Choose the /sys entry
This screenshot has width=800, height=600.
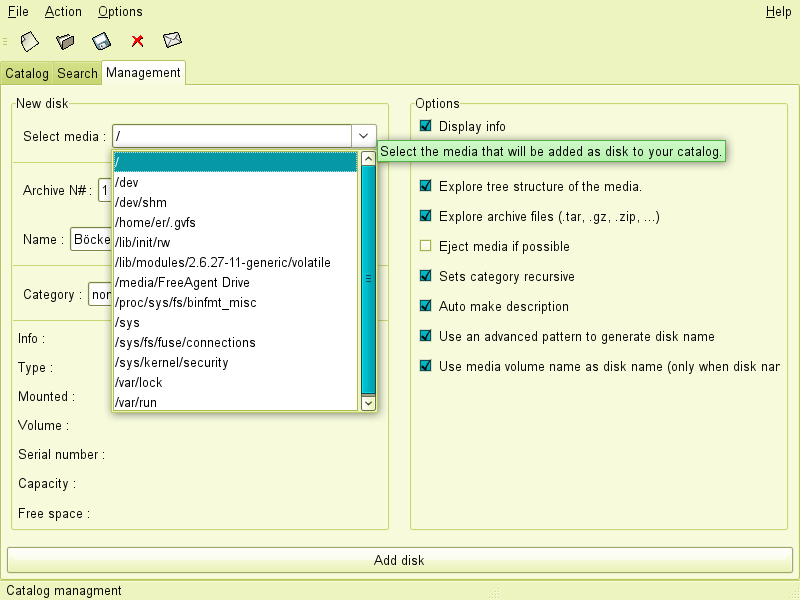tap(236, 322)
